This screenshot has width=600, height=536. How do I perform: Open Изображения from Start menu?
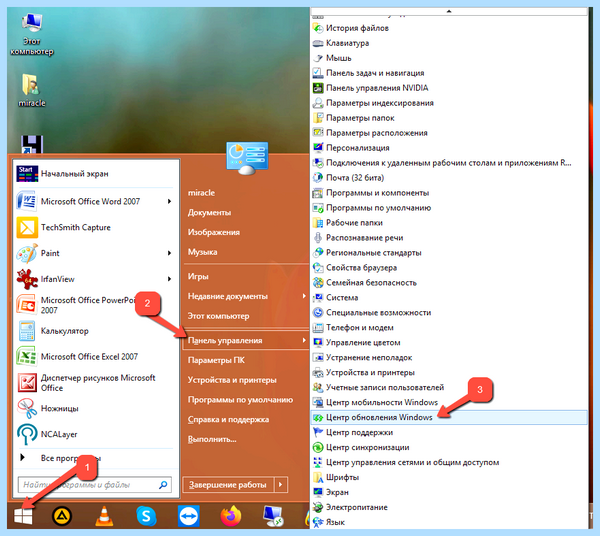[x=214, y=232]
